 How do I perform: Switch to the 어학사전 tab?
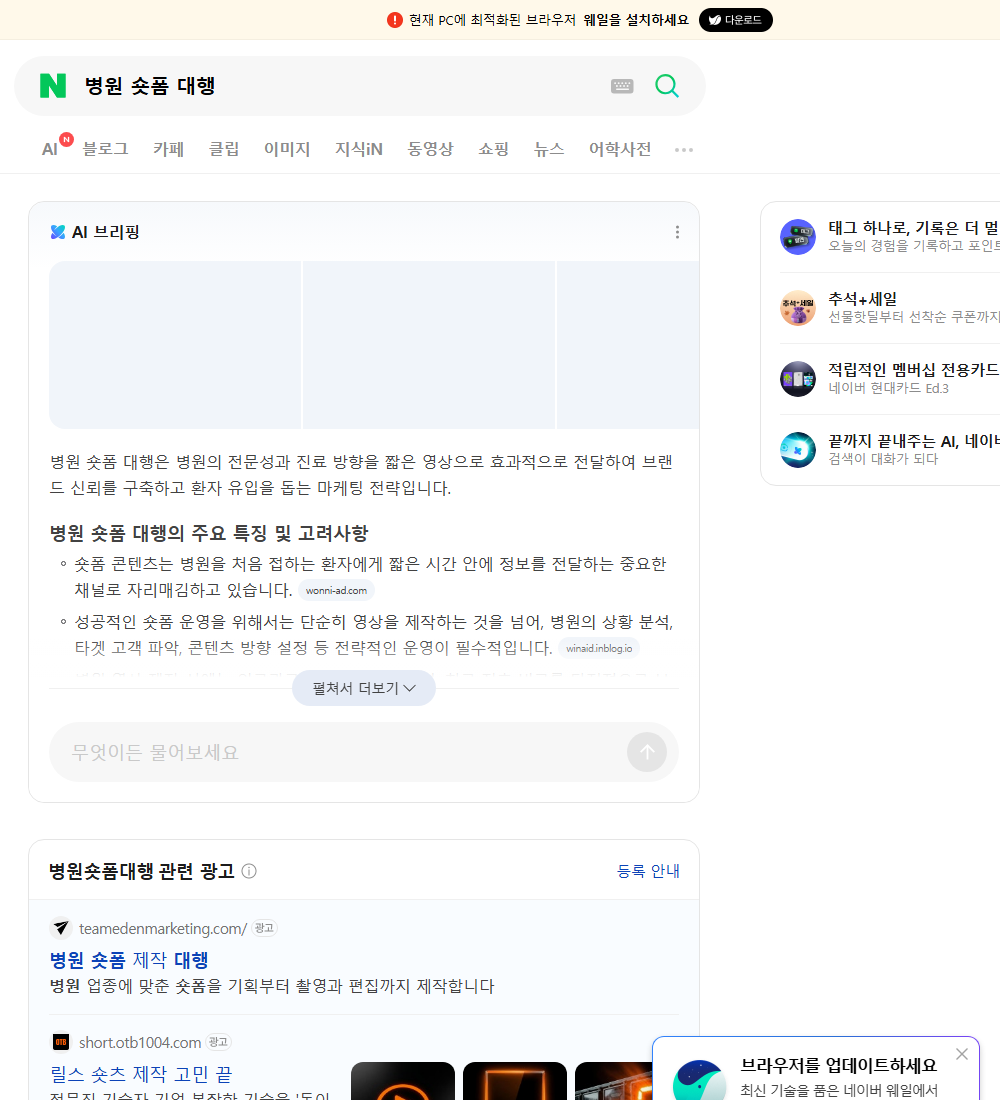point(620,149)
